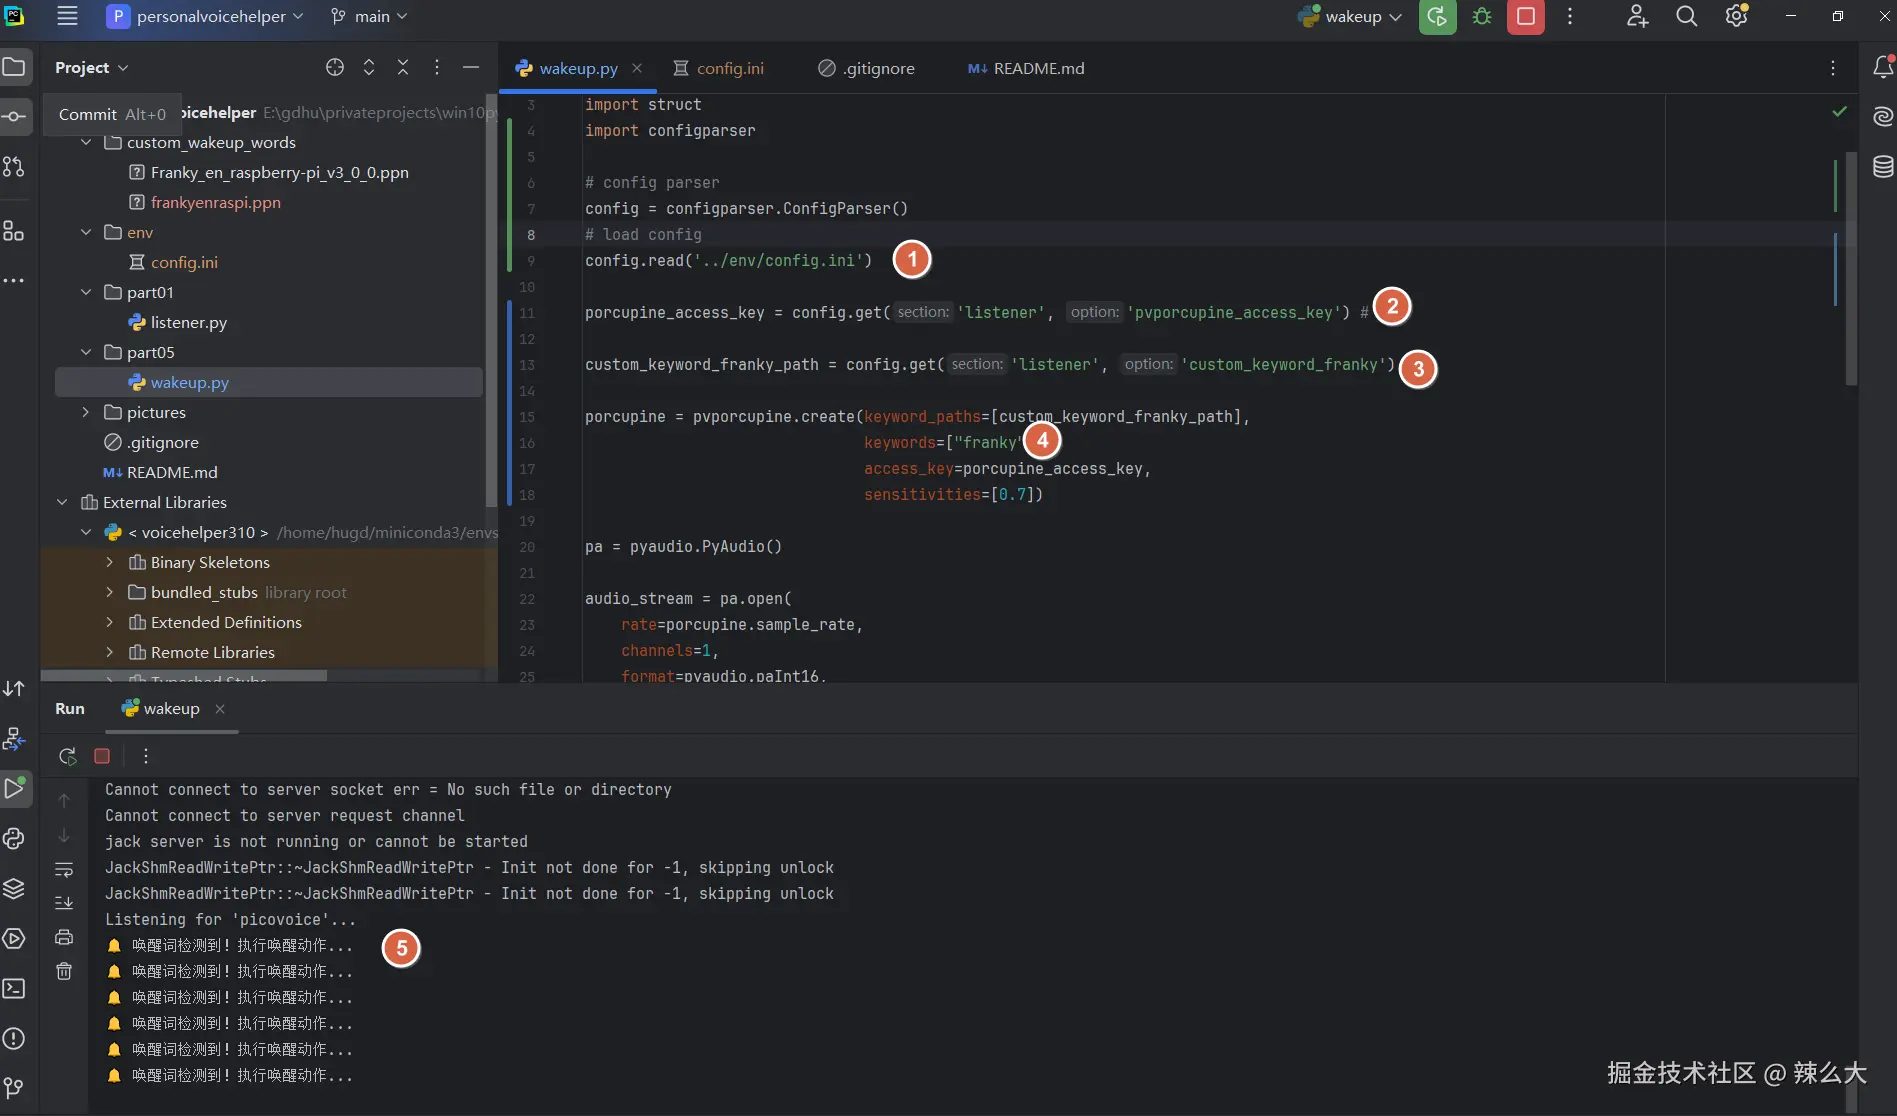Toggle the Terminal tool window
Screen dimensions: 1897x1116
14,989
